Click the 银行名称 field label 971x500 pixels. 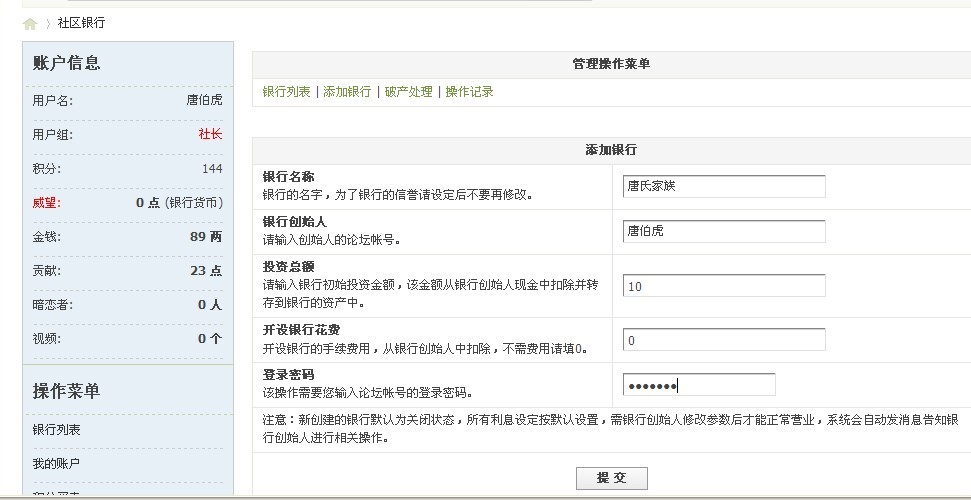tap(289, 177)
